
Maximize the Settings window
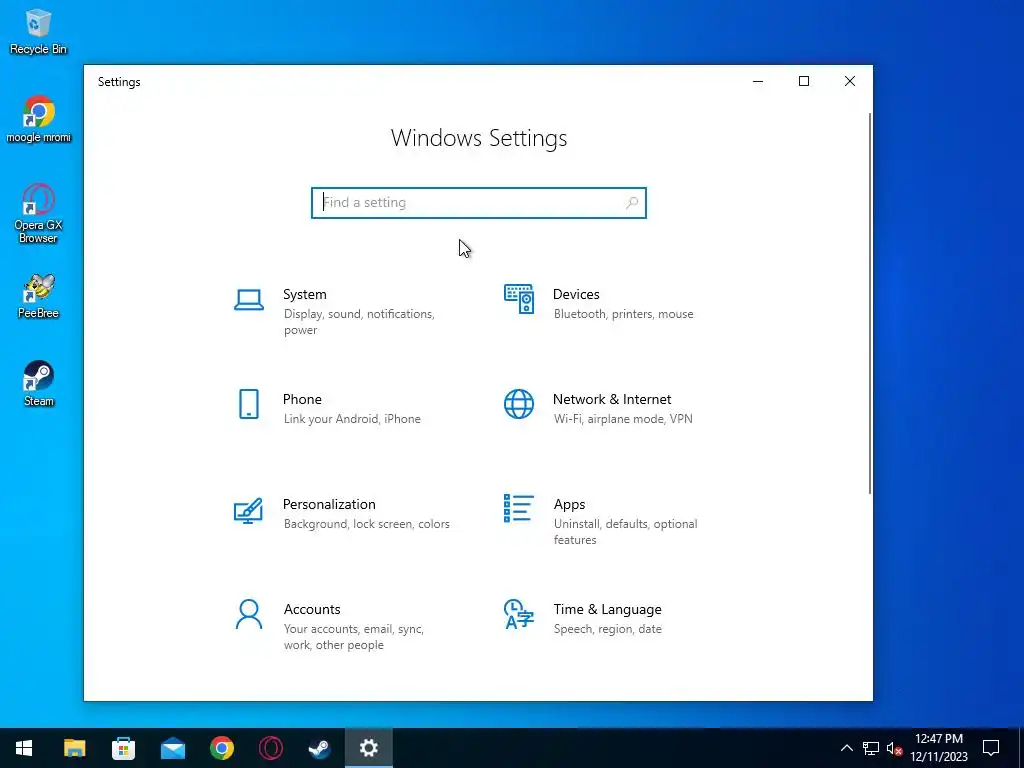pyautogui.click(x=804, y=82)
